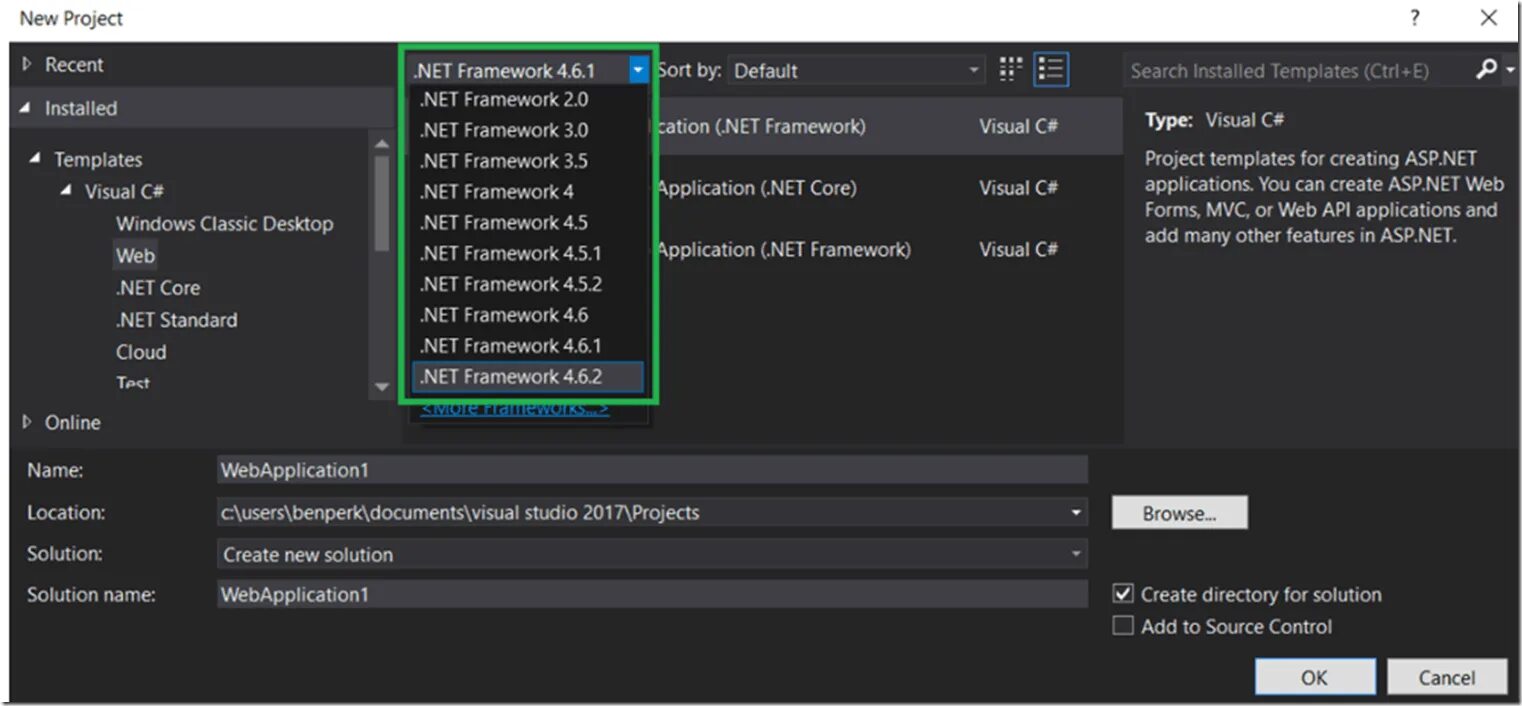Choose .NET Framework 4.6.2
The width and height of the screenshot is (1522, 706).
(x=528, y=377)
